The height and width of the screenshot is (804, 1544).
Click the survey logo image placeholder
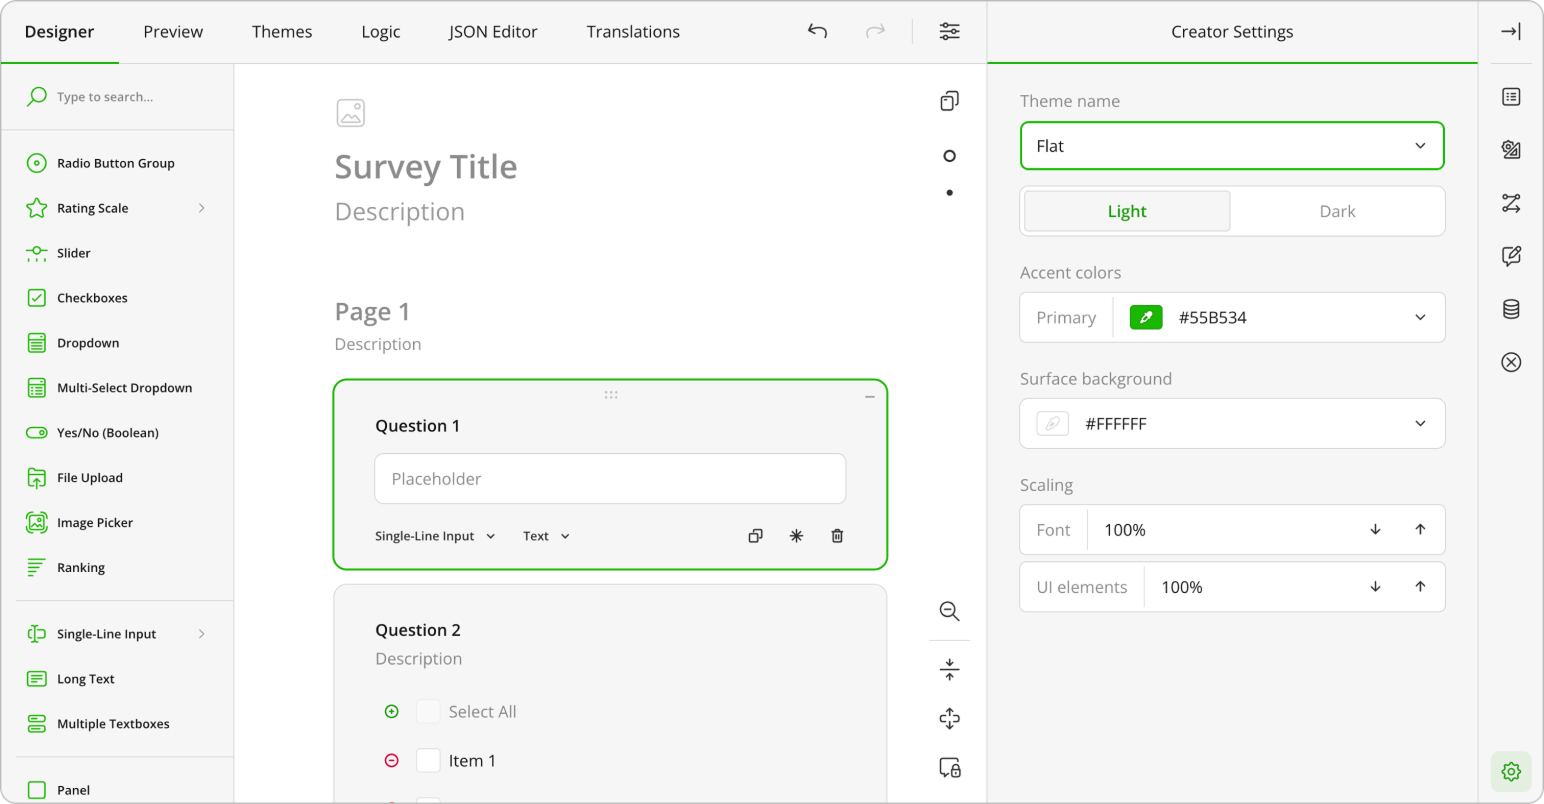tap(351, 113)
